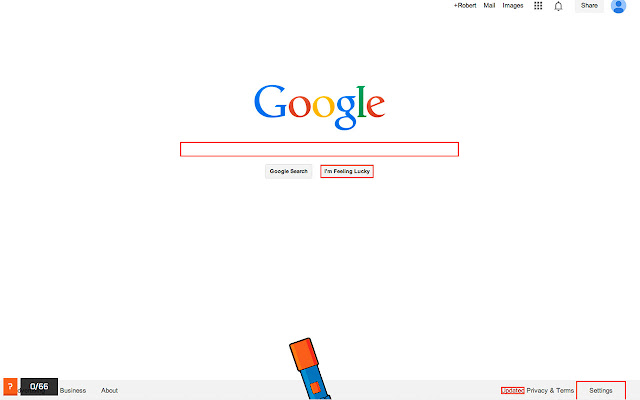The height and width of the screenshot is (400, 640).
Task: Open the +Robert link
Action: click(x=465, y=6)
